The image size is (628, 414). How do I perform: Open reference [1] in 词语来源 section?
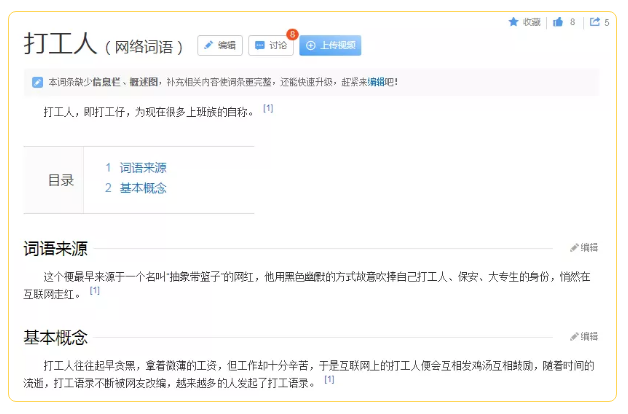click(95, 291)
